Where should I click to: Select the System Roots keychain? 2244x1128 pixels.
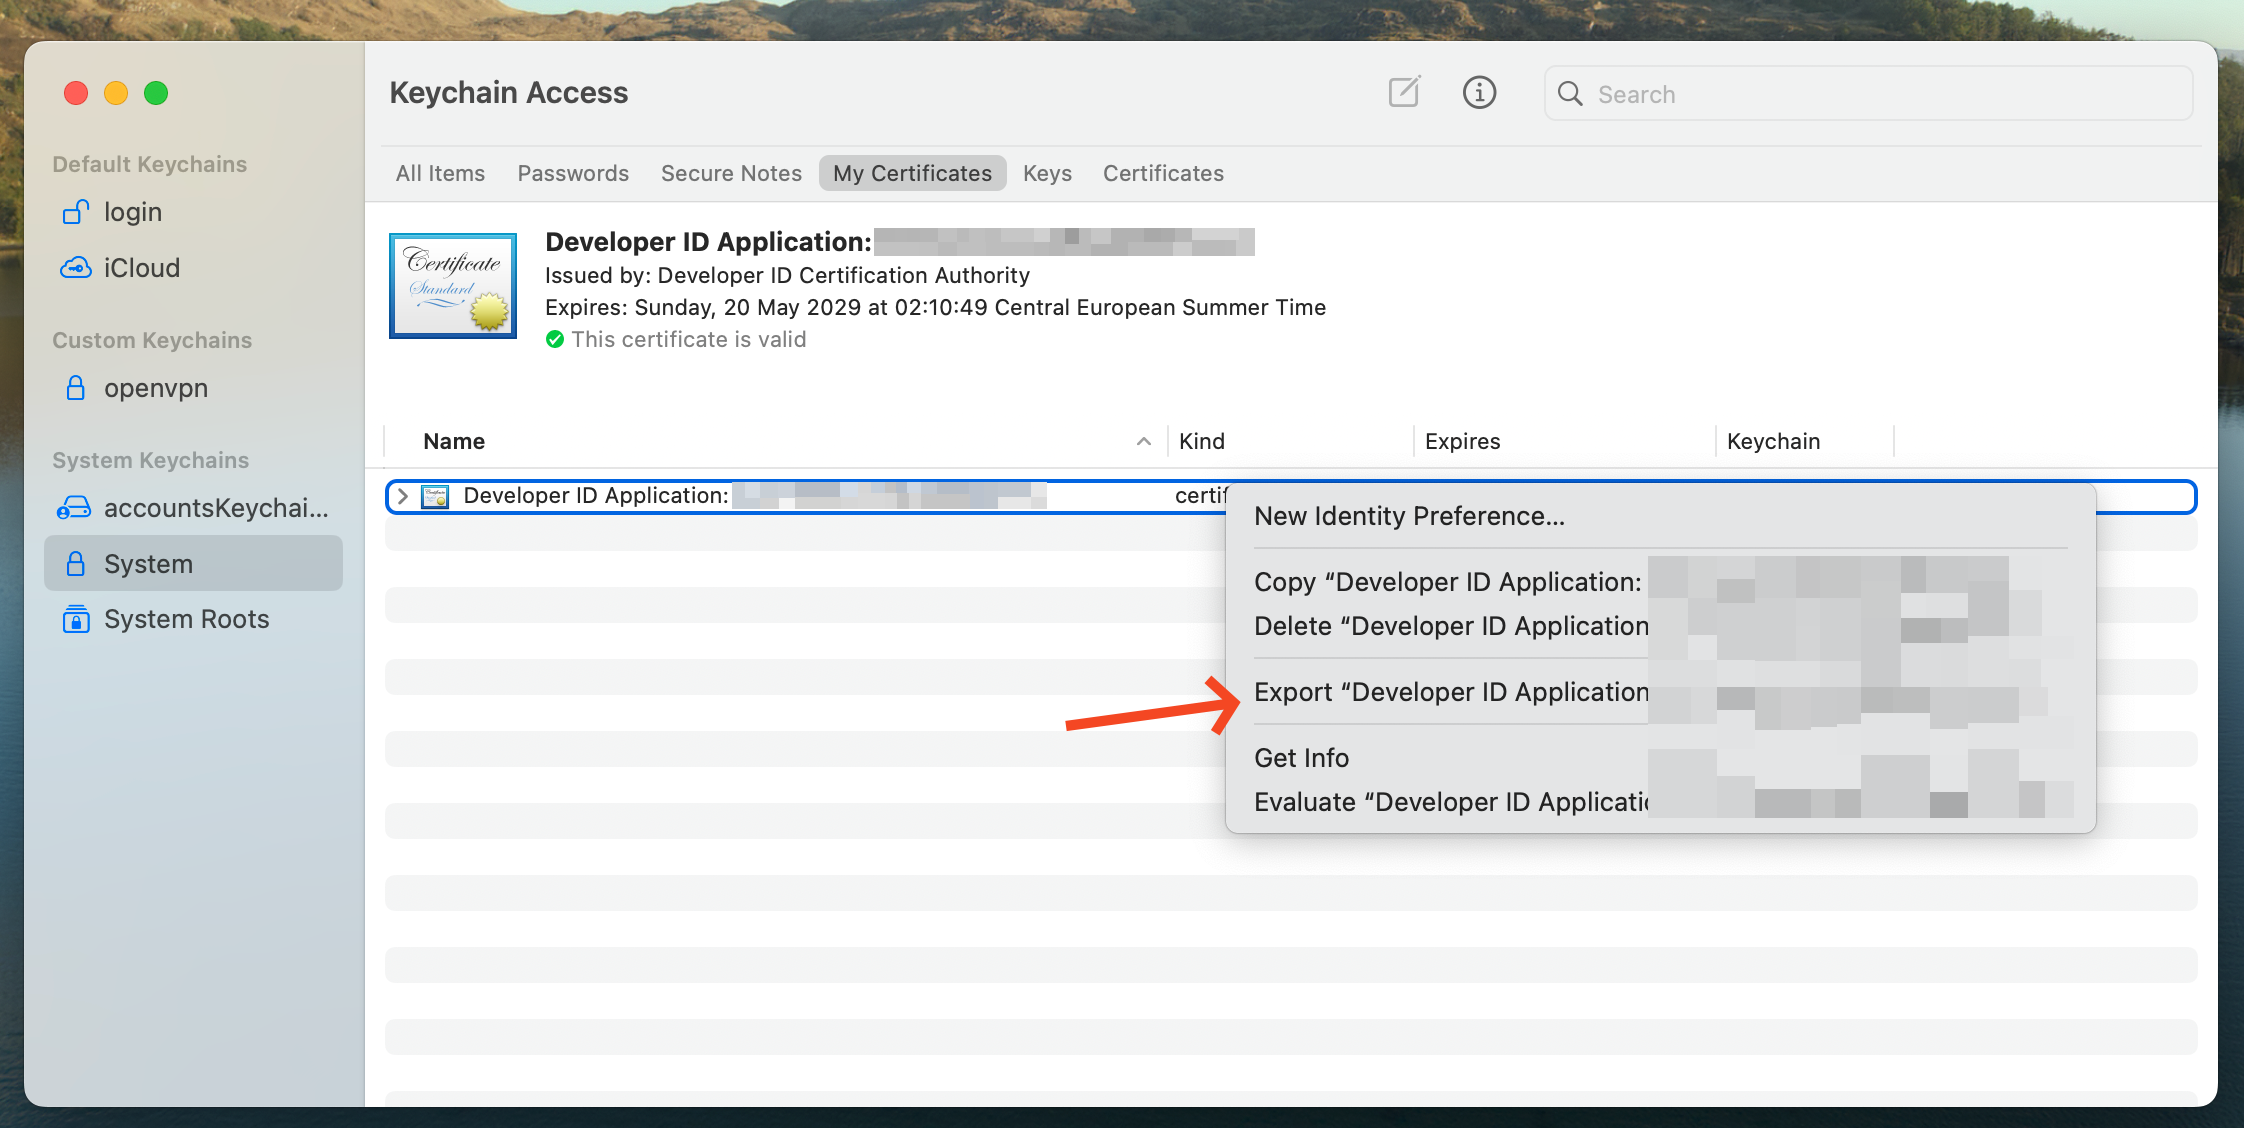(194, 619)
